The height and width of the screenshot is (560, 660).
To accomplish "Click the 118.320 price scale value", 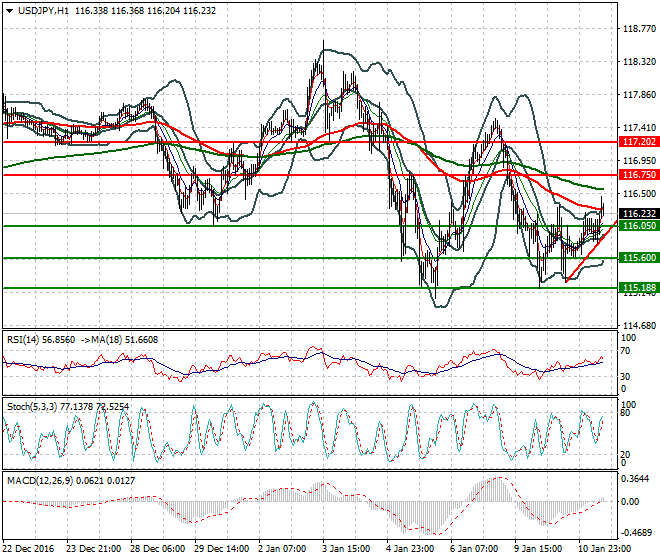I will [x=639, y=61].
